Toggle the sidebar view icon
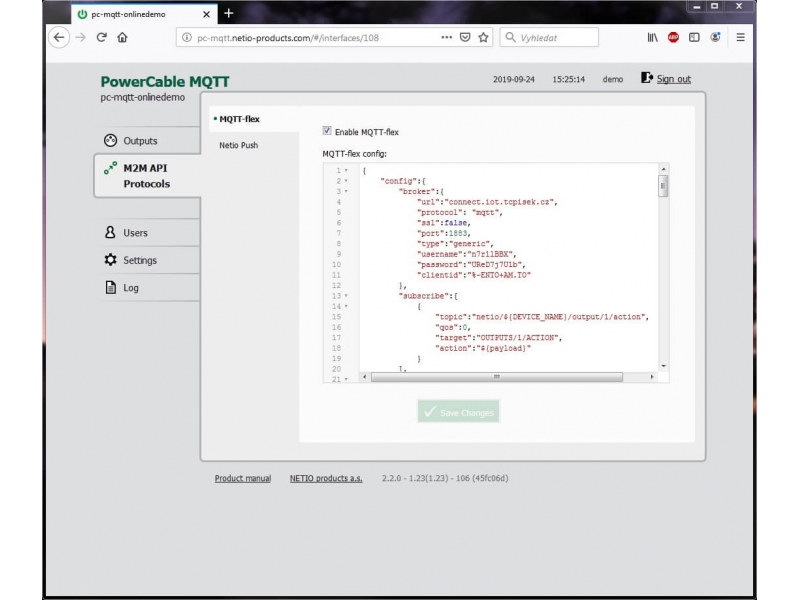The height and width of the screenshot is (600, 800). (x=694, y=37)
